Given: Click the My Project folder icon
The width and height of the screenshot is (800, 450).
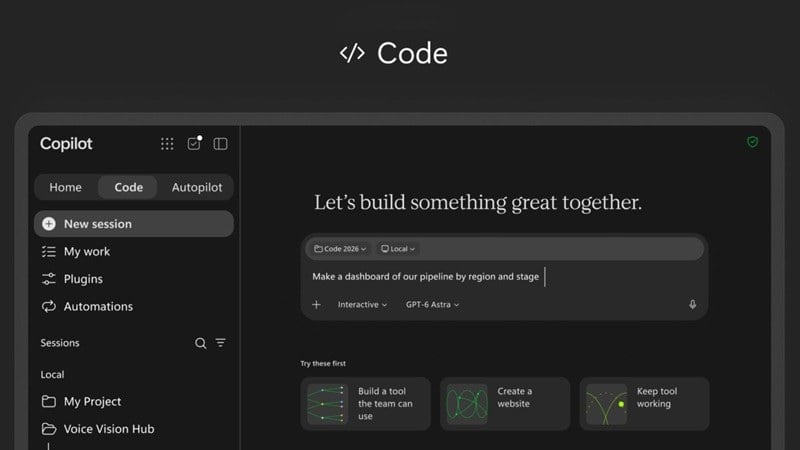Looking at the screenshot, I should (48, 402).
